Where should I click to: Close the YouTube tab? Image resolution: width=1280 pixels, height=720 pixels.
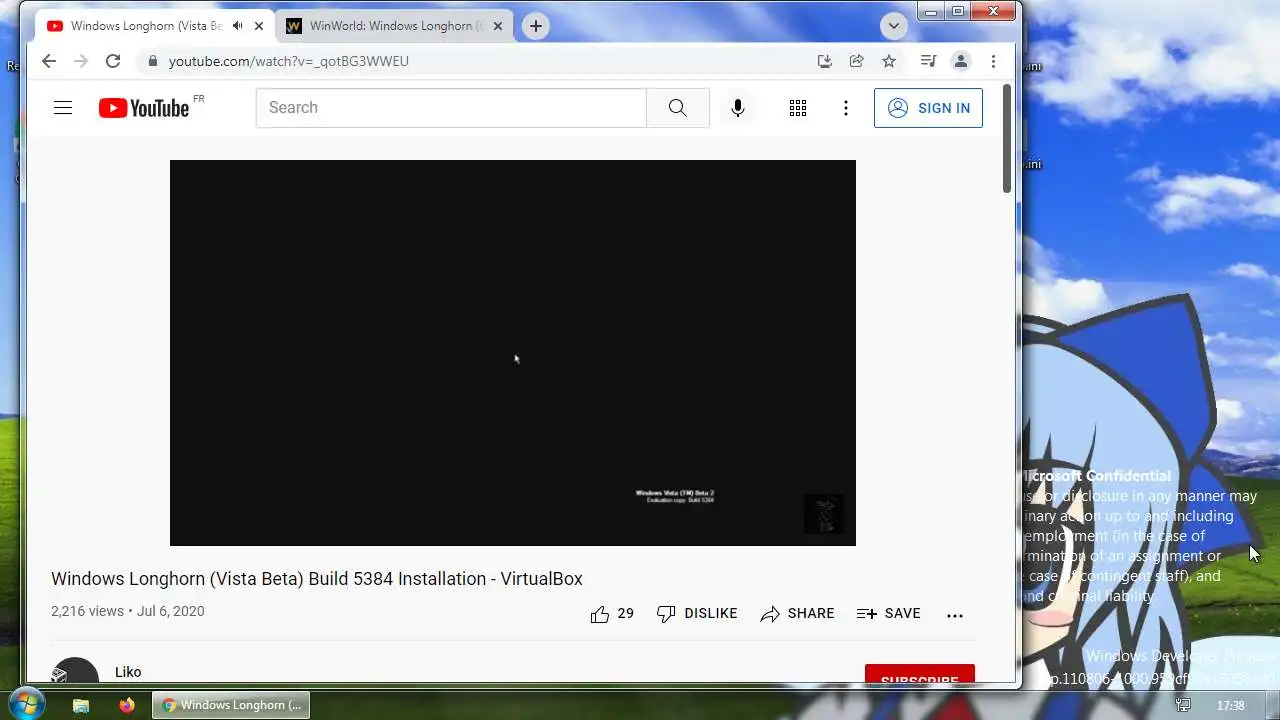click(x=259, y=26)
